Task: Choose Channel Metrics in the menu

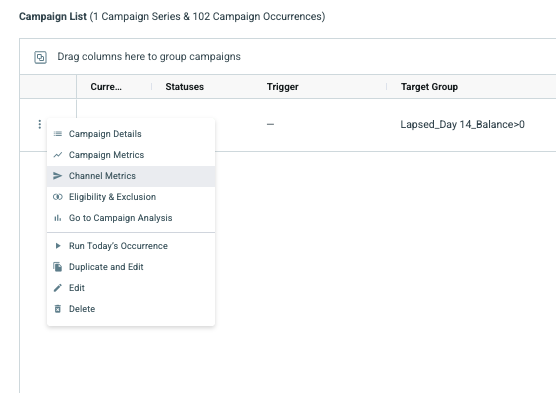Action: click(131, 176)
